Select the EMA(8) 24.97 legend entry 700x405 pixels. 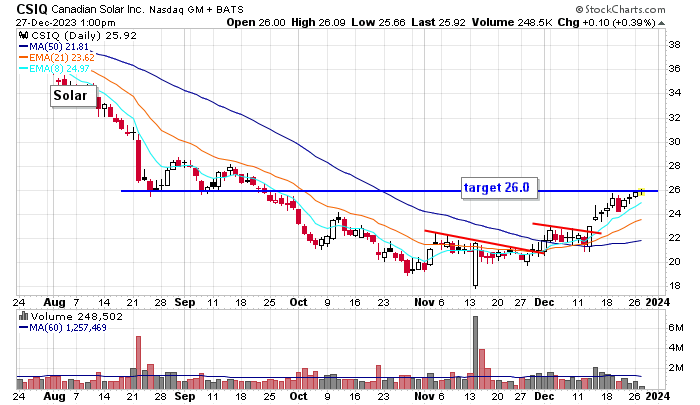54,69
